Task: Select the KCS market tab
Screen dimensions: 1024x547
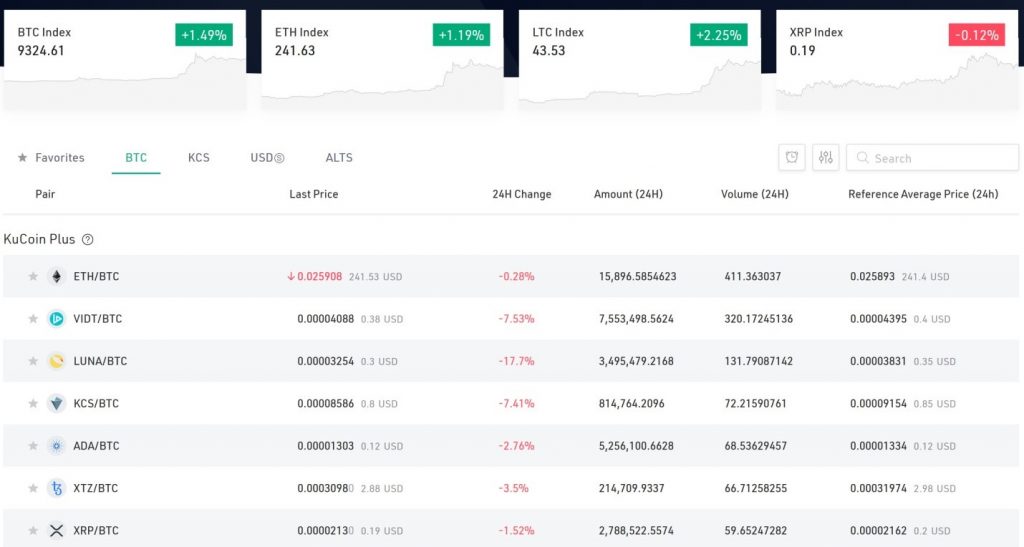Action: tap(199, 157)
